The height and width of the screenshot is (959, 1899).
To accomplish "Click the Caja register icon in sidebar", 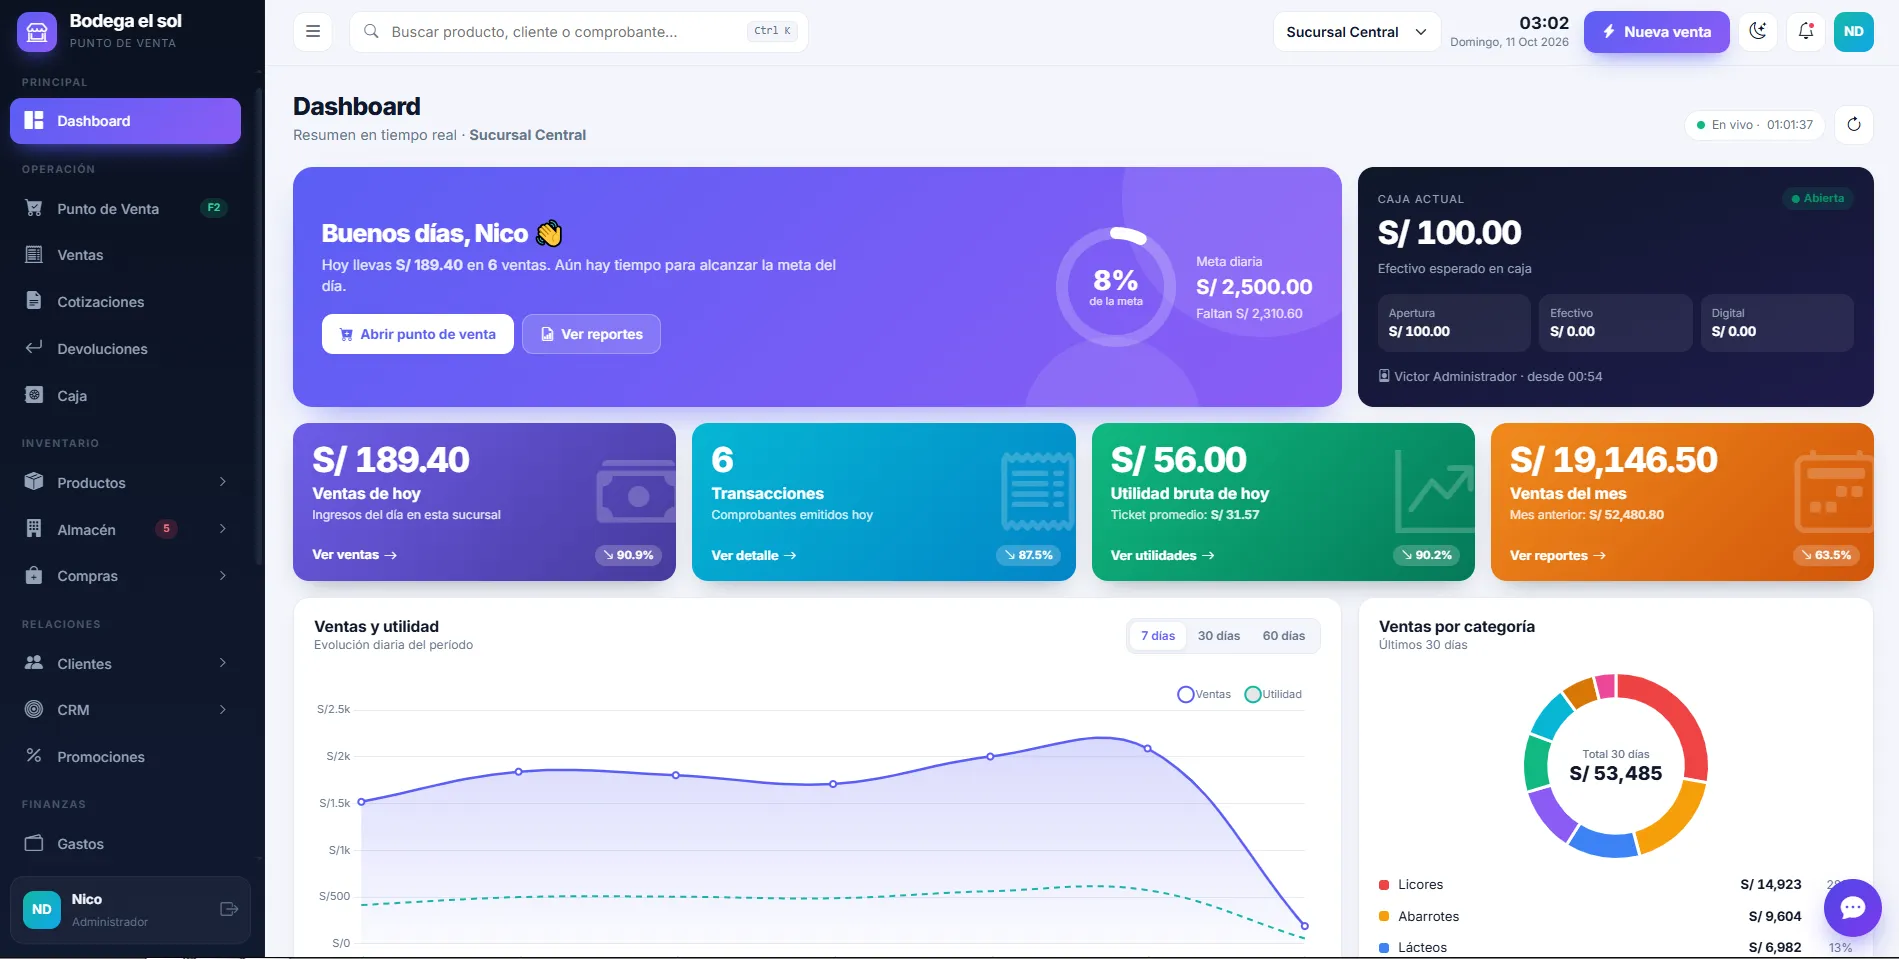I will coord(34,395).
